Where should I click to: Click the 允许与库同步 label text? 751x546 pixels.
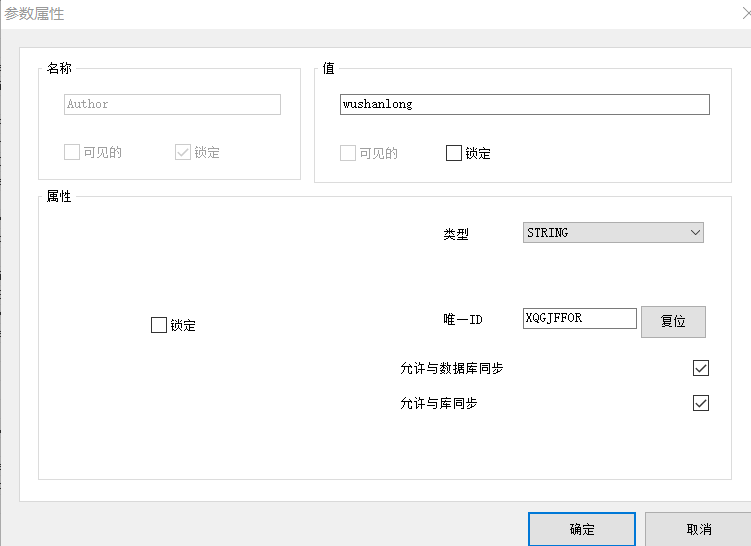[439, 403]
